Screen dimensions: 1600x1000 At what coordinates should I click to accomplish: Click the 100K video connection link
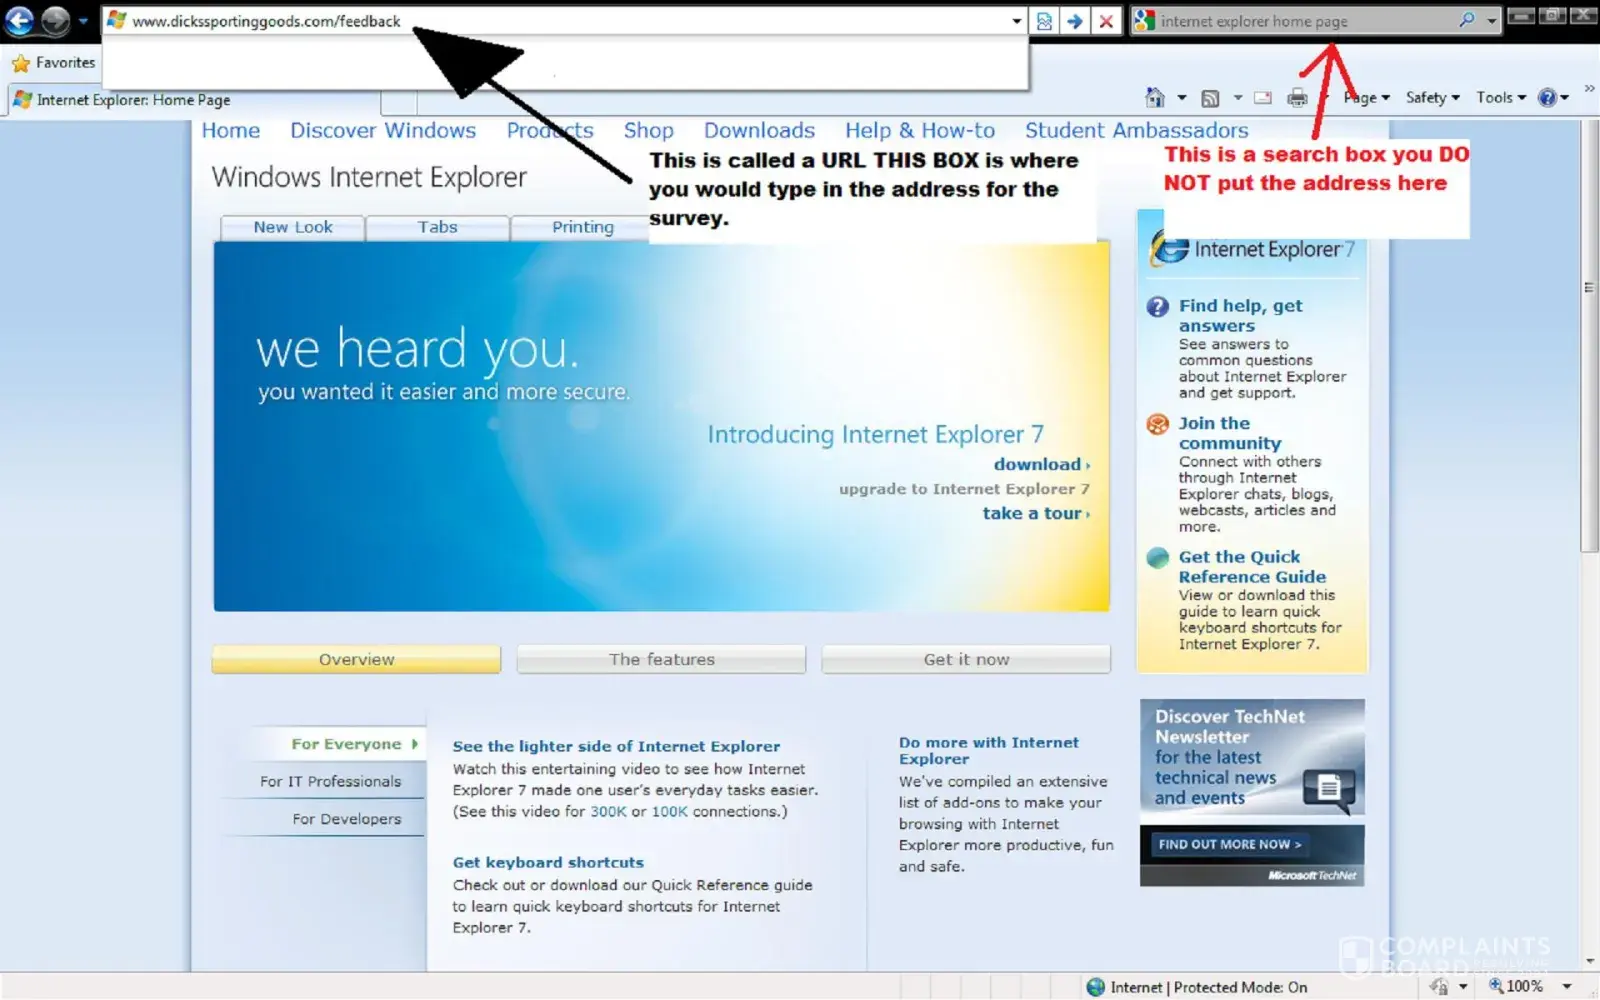[x=670, y=812]
